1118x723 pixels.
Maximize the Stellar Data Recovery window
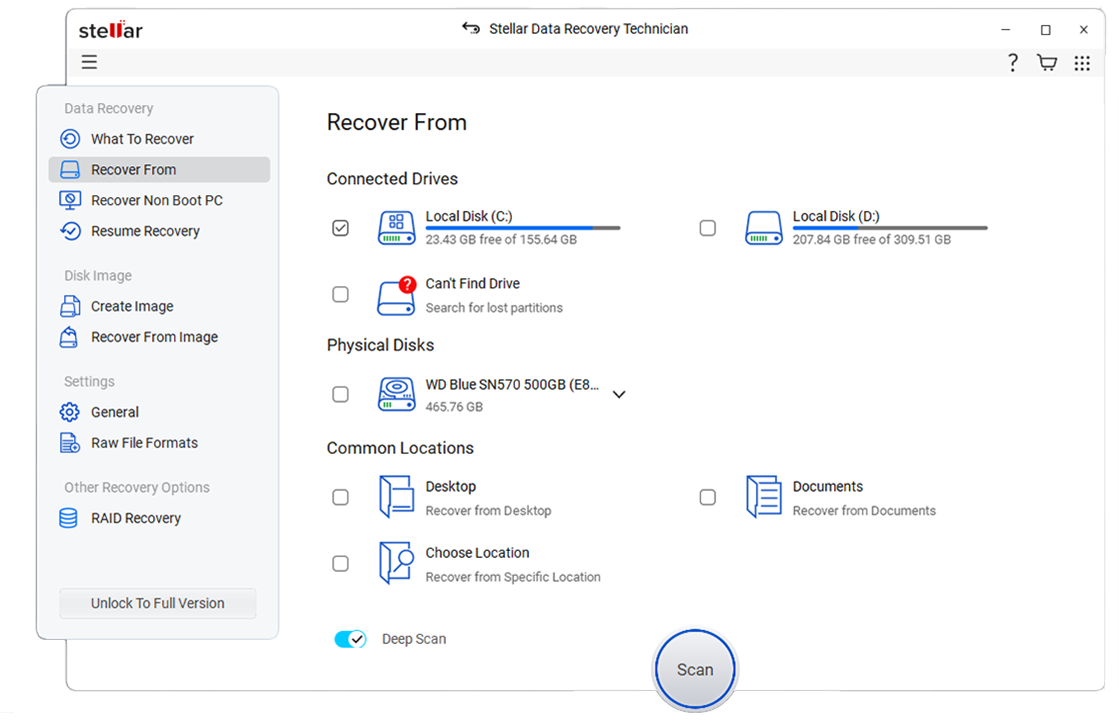point(1045,29)
